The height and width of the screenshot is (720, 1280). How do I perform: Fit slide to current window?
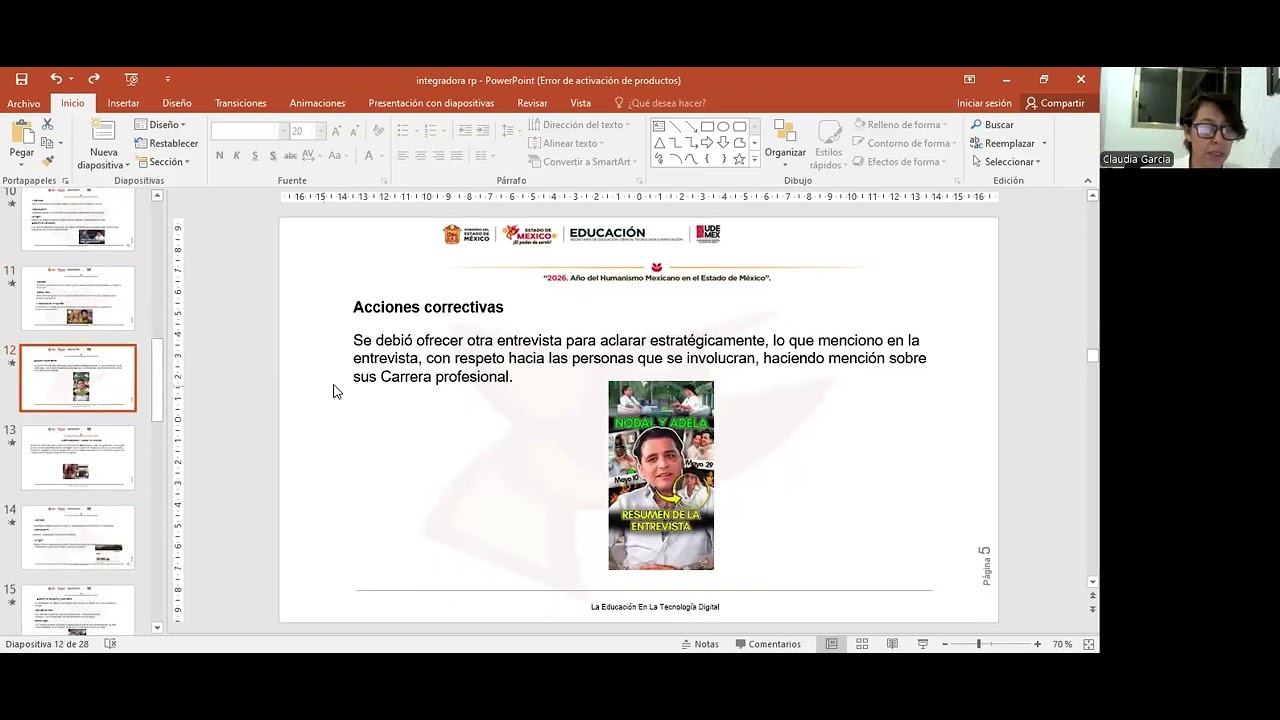pos(1088,644)
